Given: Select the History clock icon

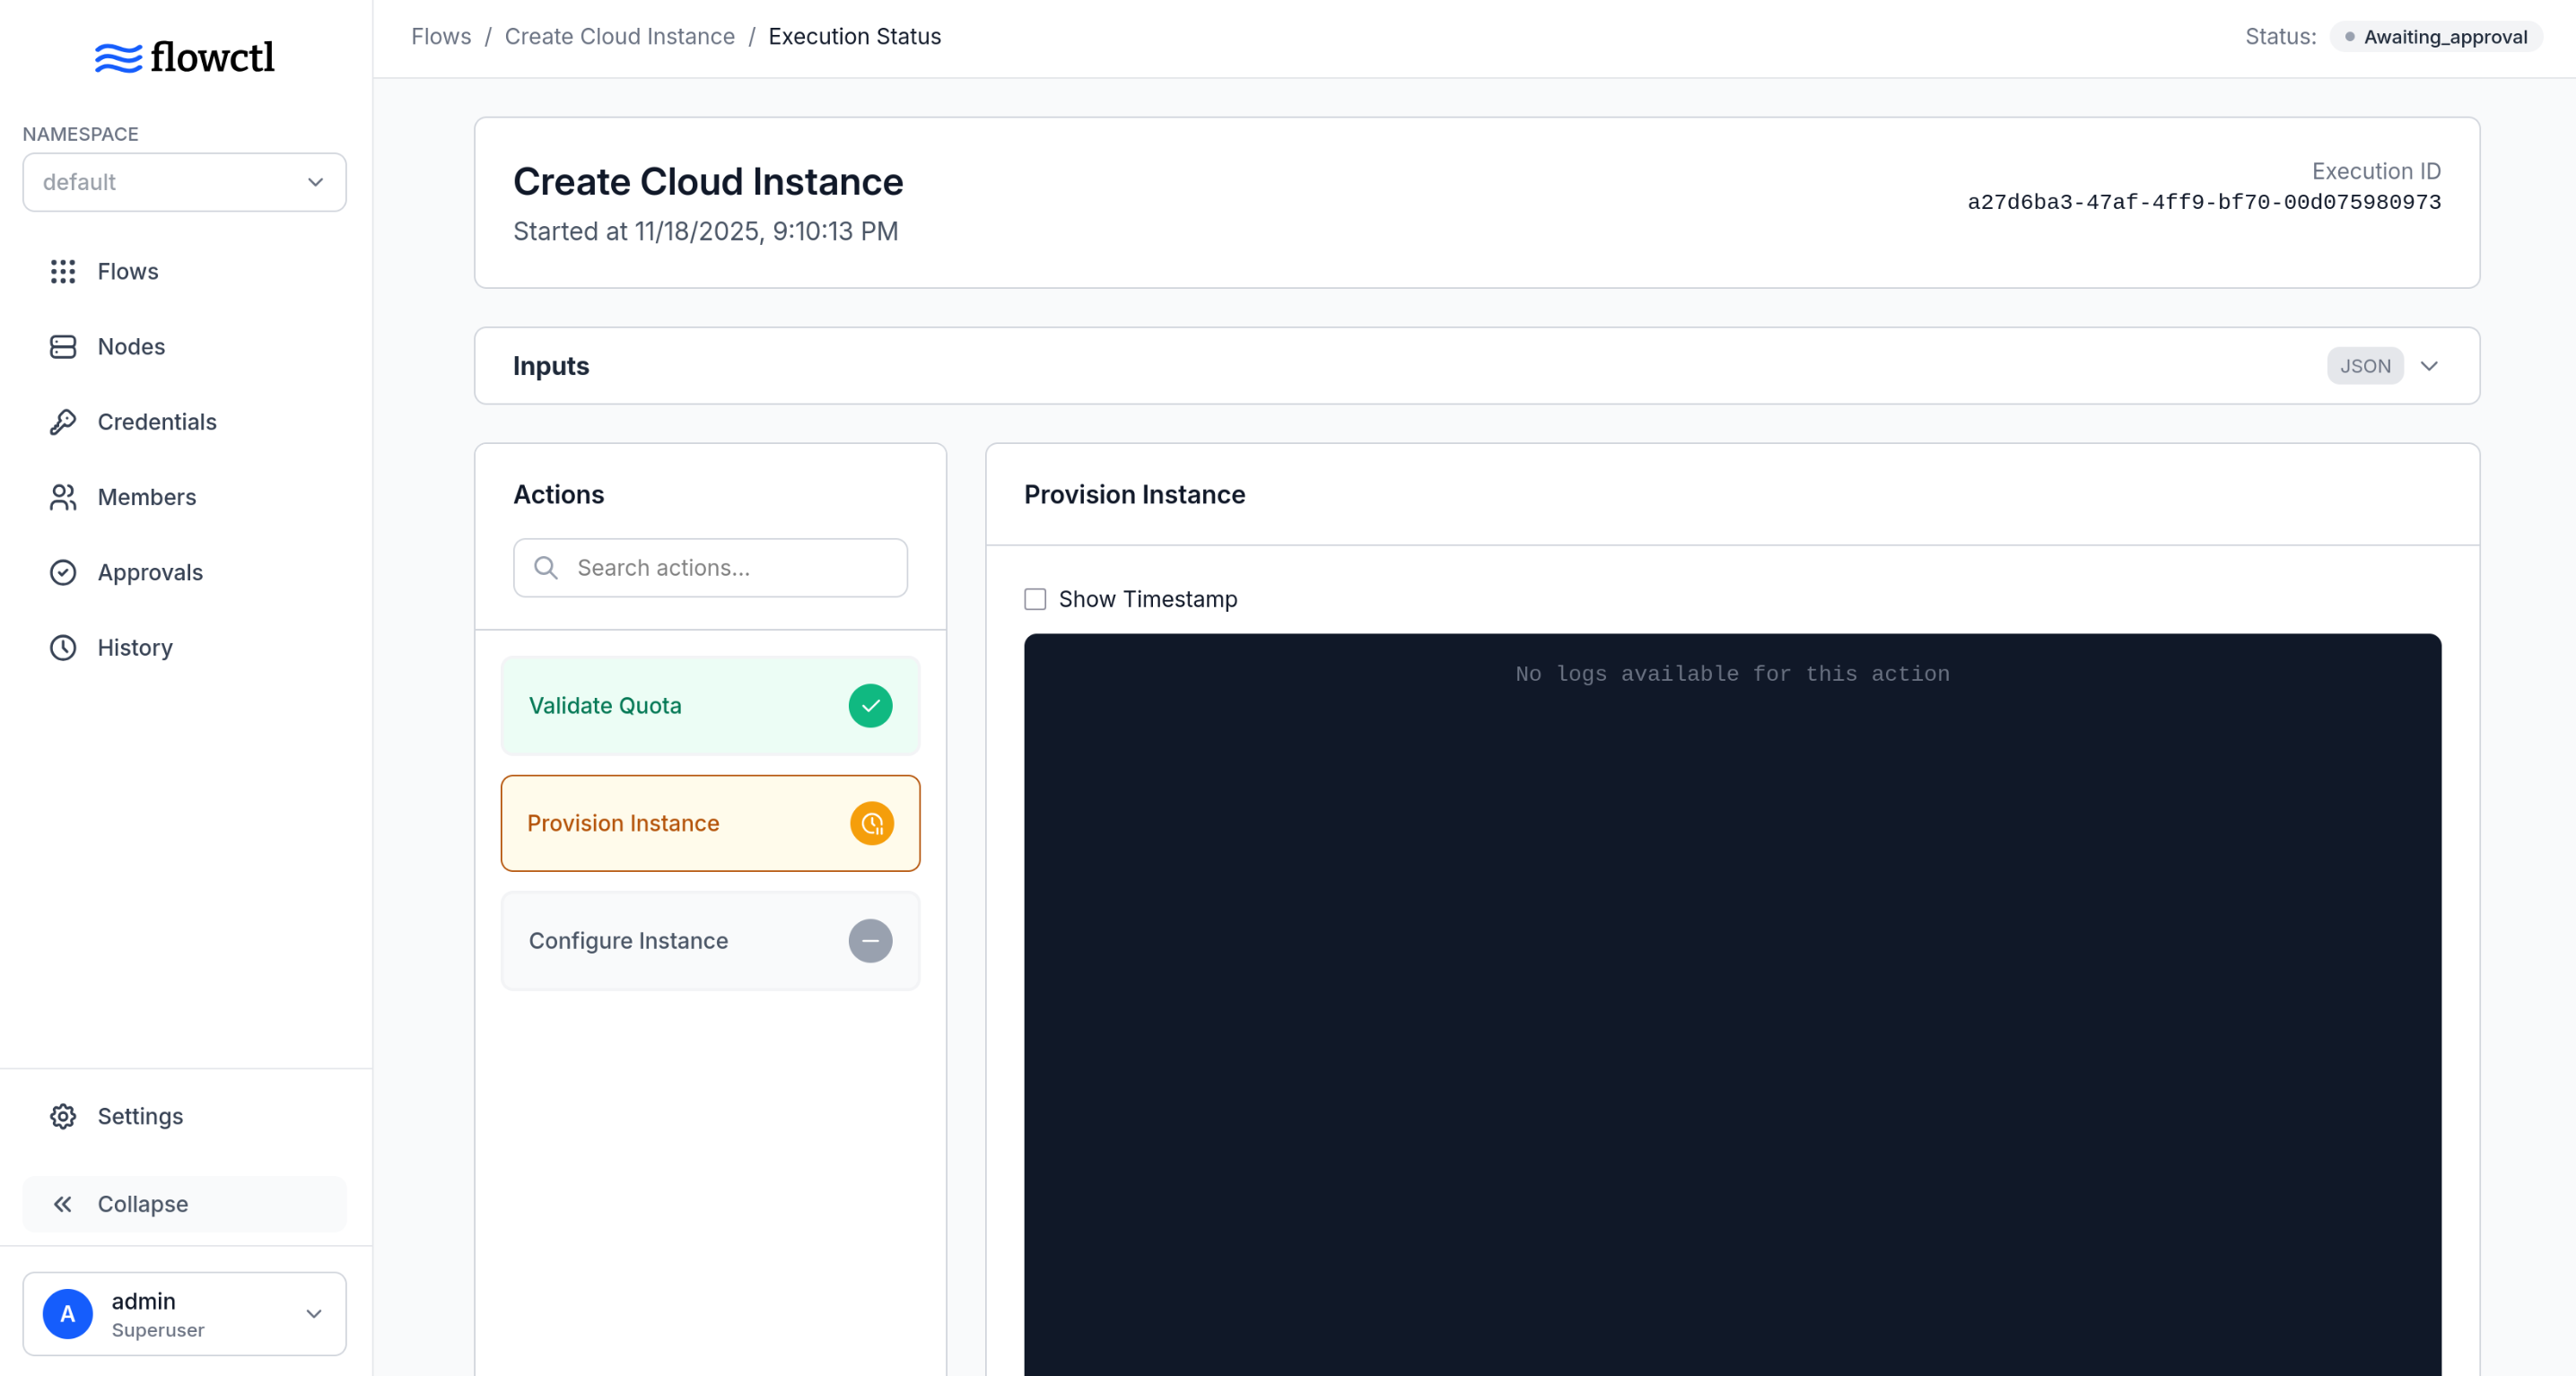Looking at the screenshot, I should (x=62, y=647).
